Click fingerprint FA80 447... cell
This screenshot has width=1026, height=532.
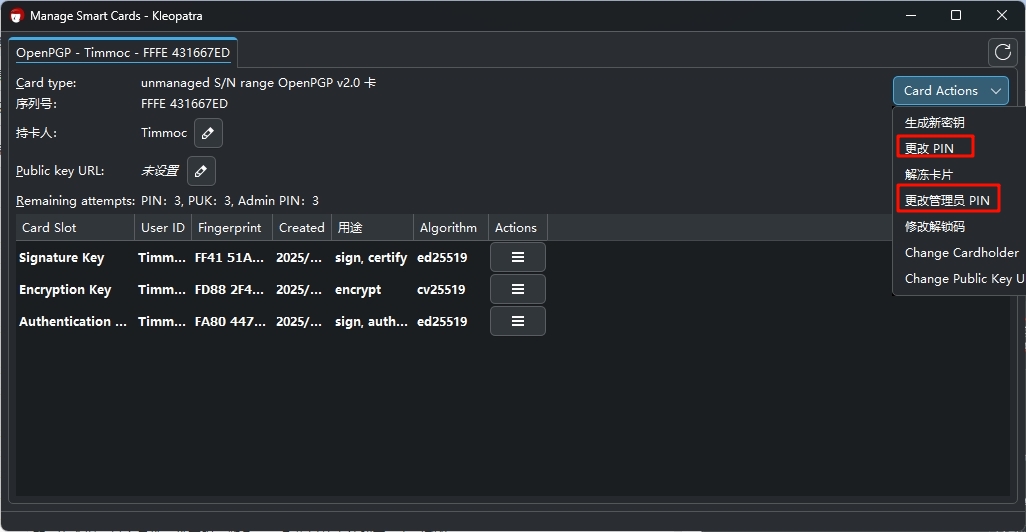(230, 322)
